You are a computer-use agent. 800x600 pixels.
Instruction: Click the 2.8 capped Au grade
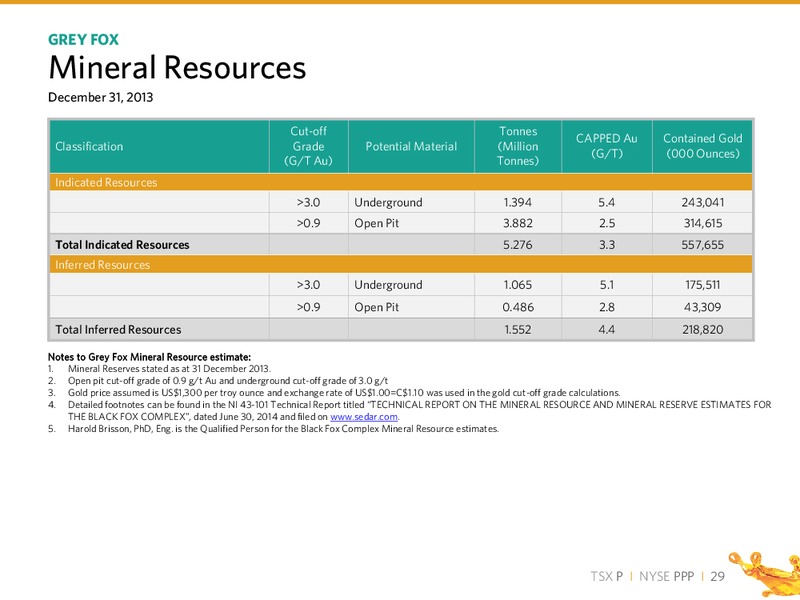point(607,307)
